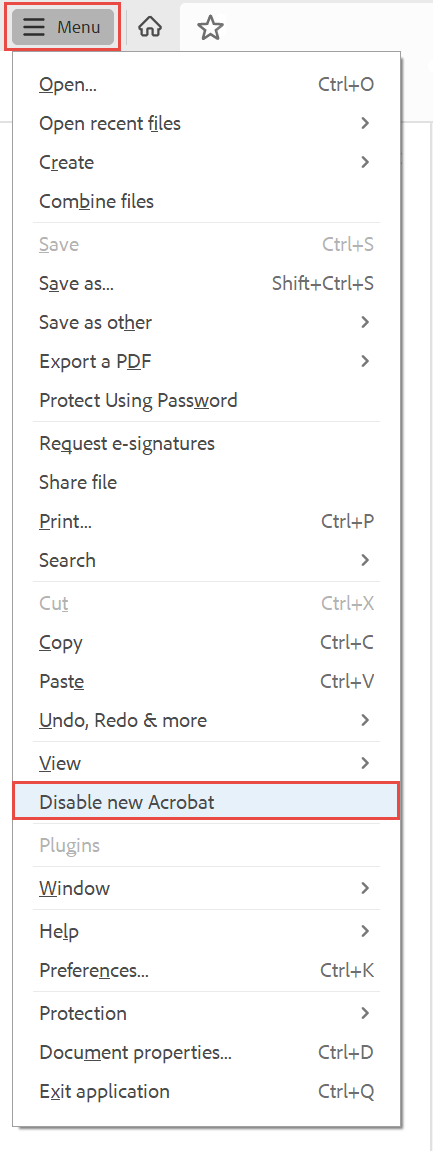Click the hamburger Menu button
This screenshot has height=1151, width=433.
click(62, 27)
